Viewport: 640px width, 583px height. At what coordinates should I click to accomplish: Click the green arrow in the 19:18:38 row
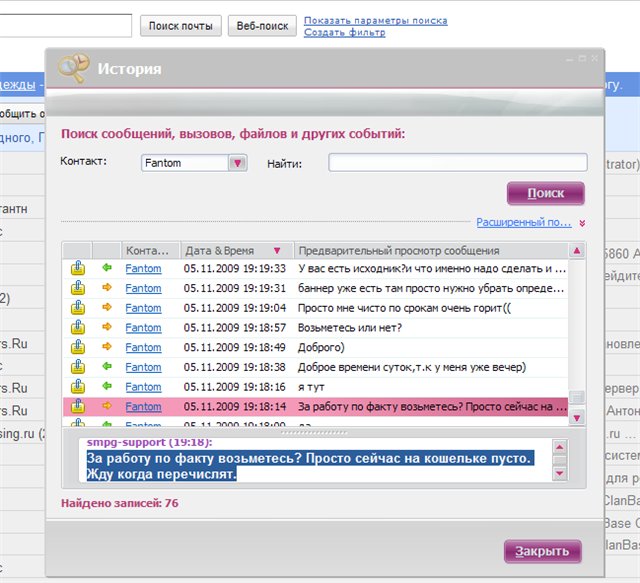pos(107,367)
